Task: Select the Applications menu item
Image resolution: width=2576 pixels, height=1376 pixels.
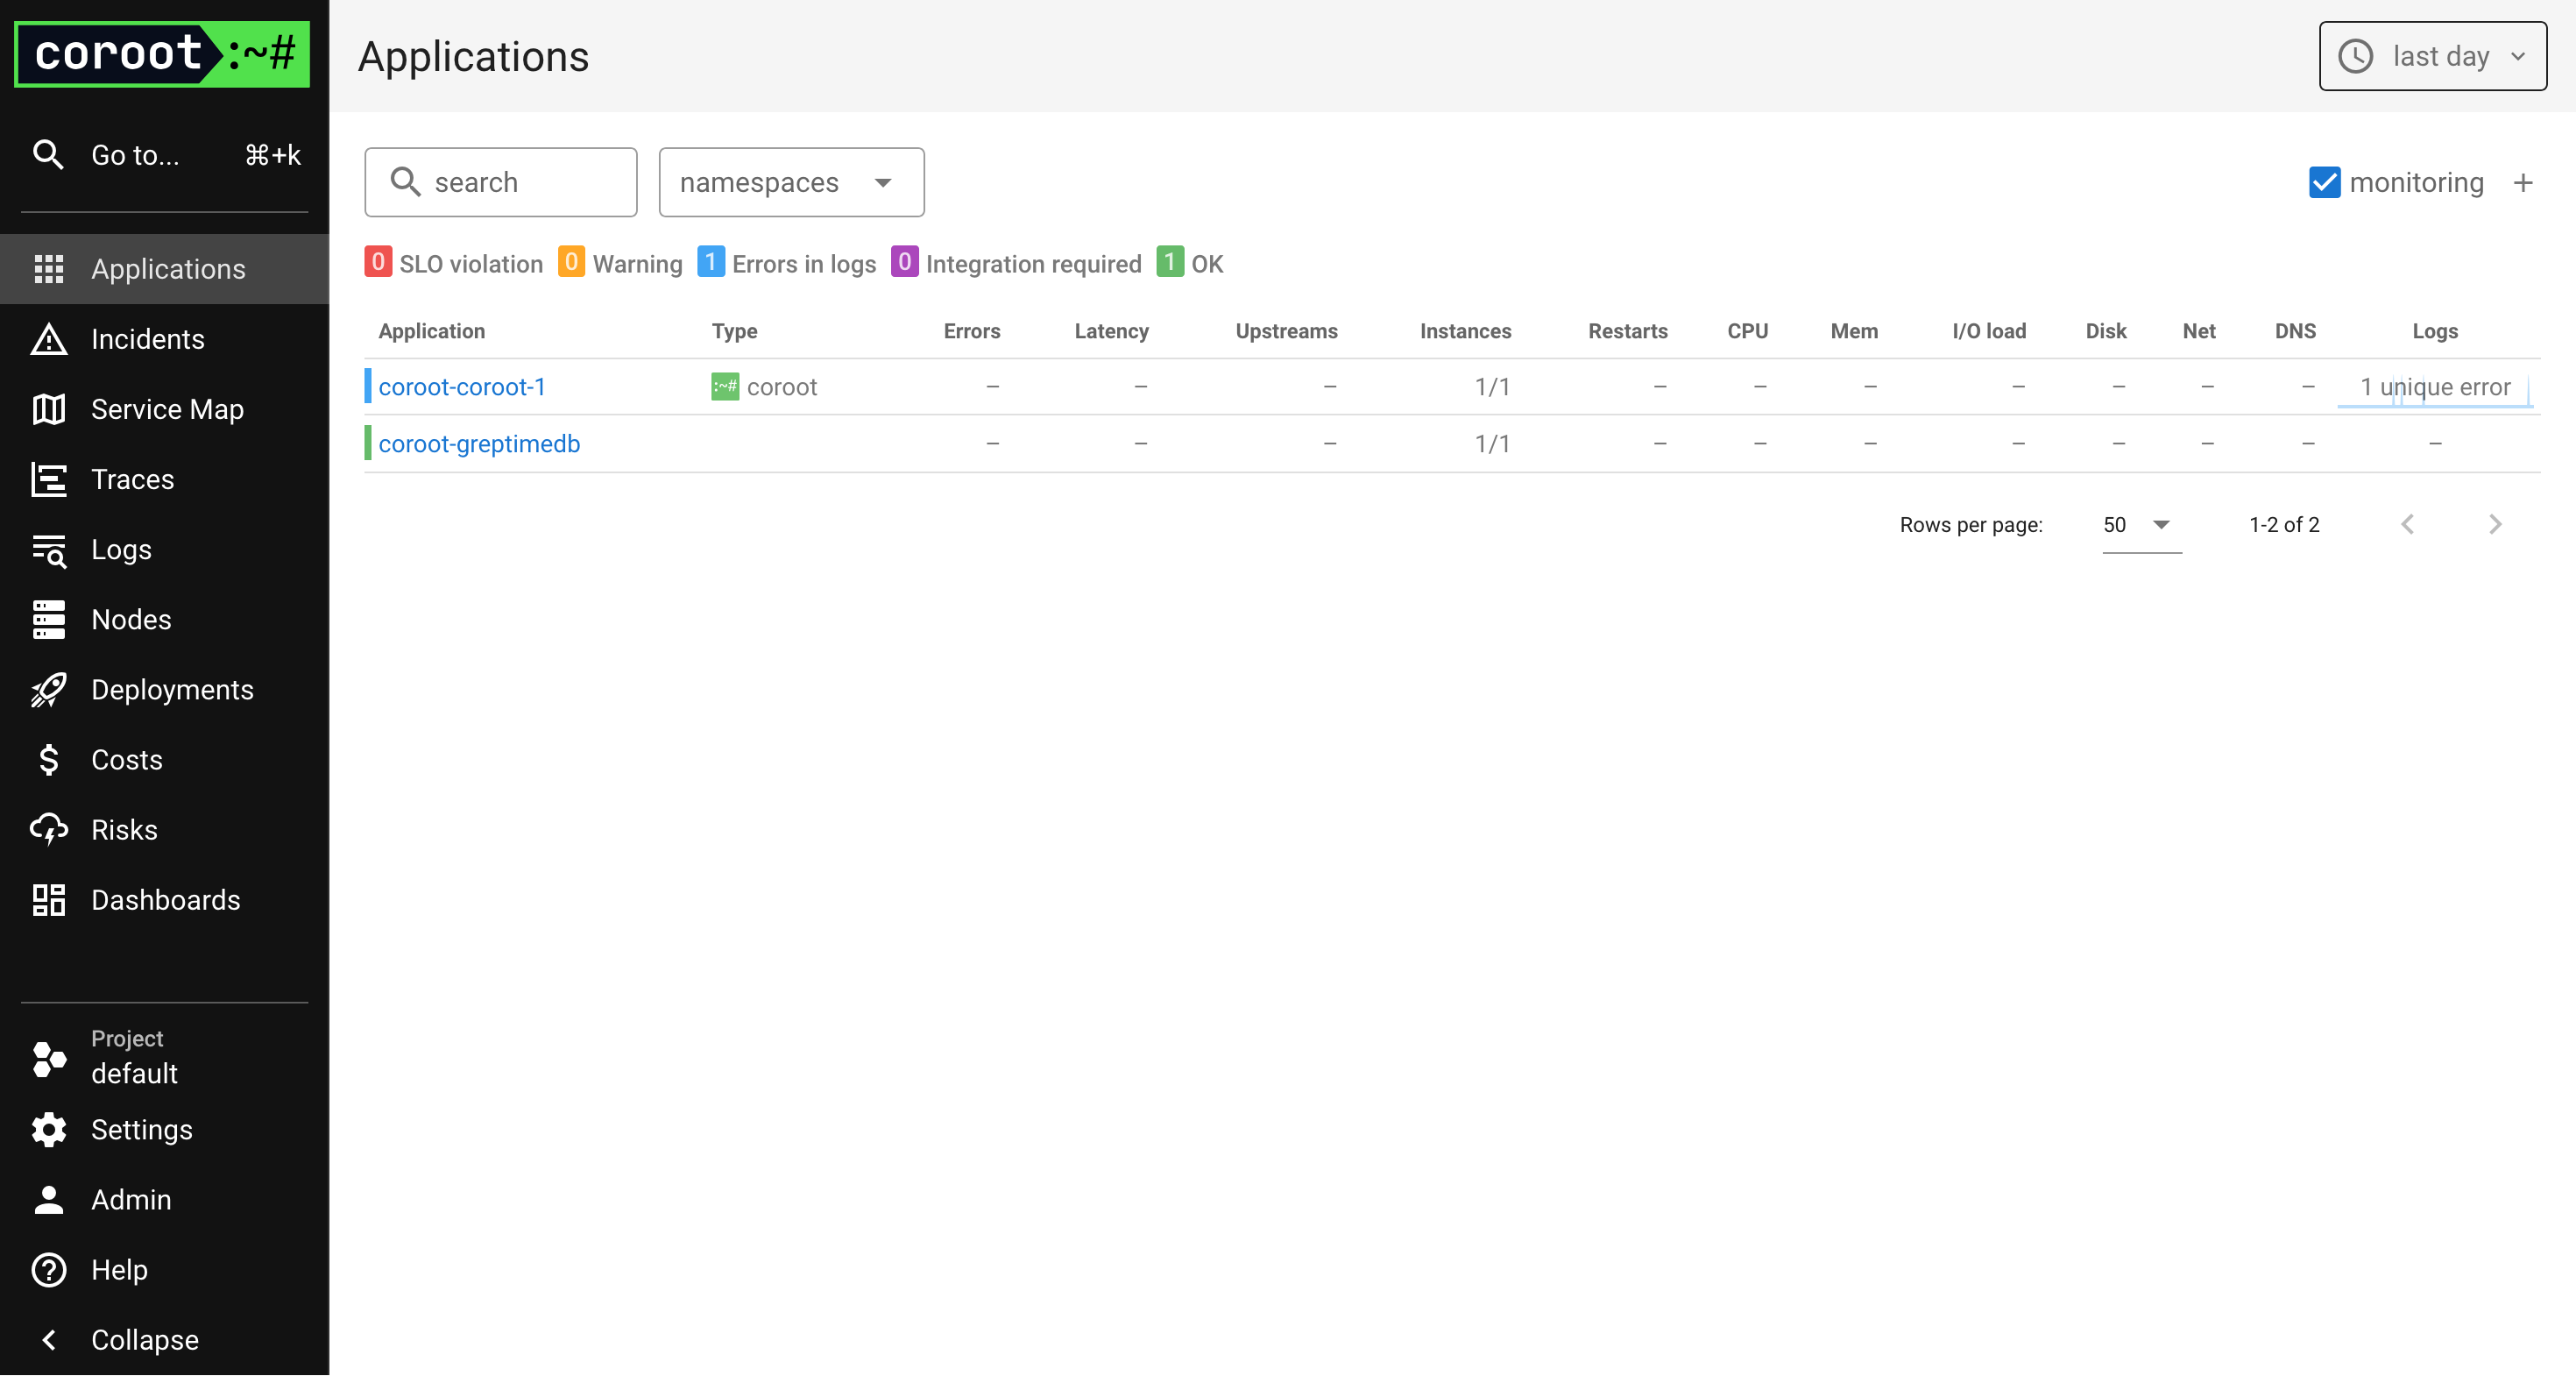Action: tap(168, 269)
